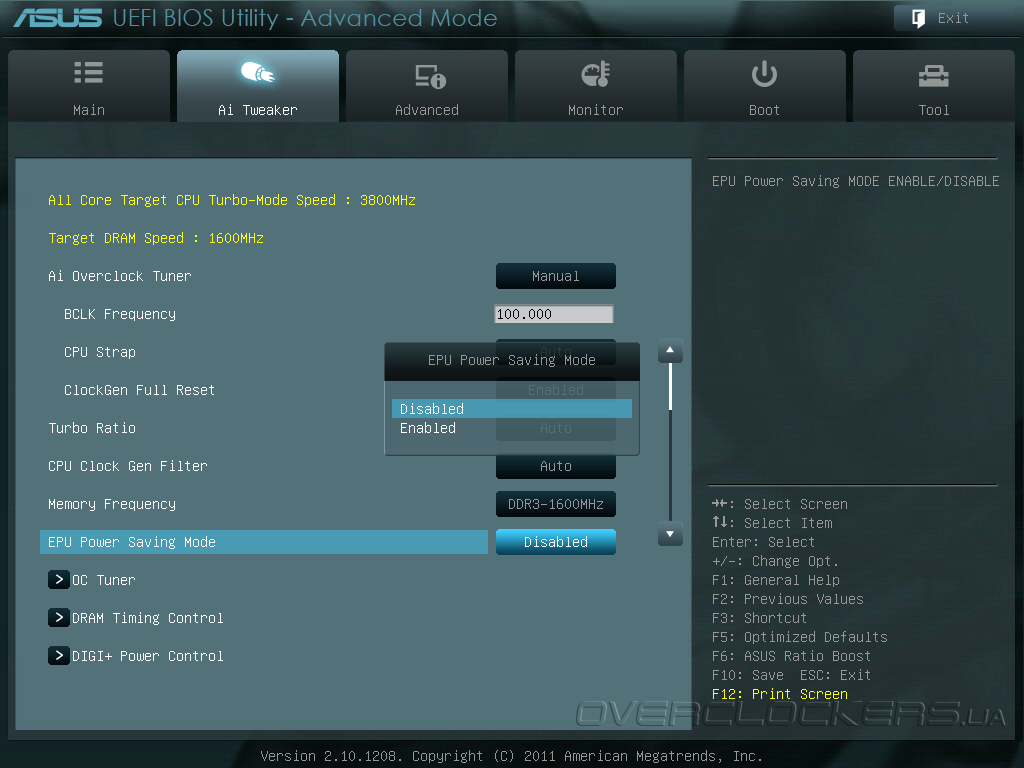Select Disabled in the EPU popup
Image resolution: width=1024 pixels, height=768 pixels.
(x=512, y=409)
